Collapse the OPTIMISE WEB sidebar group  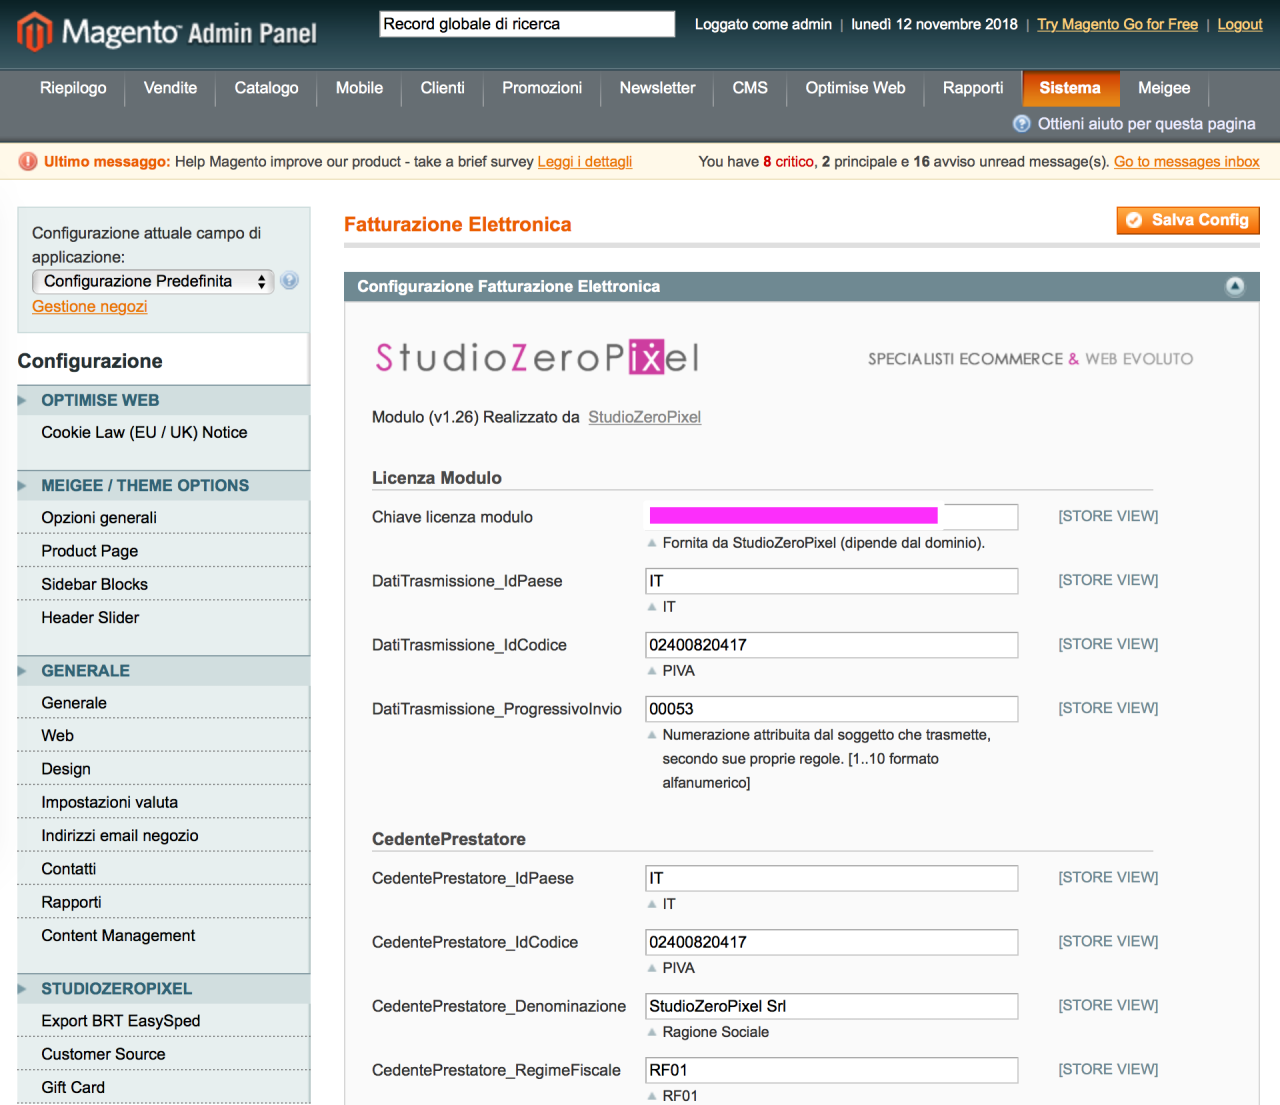click(x=163, y=400)
